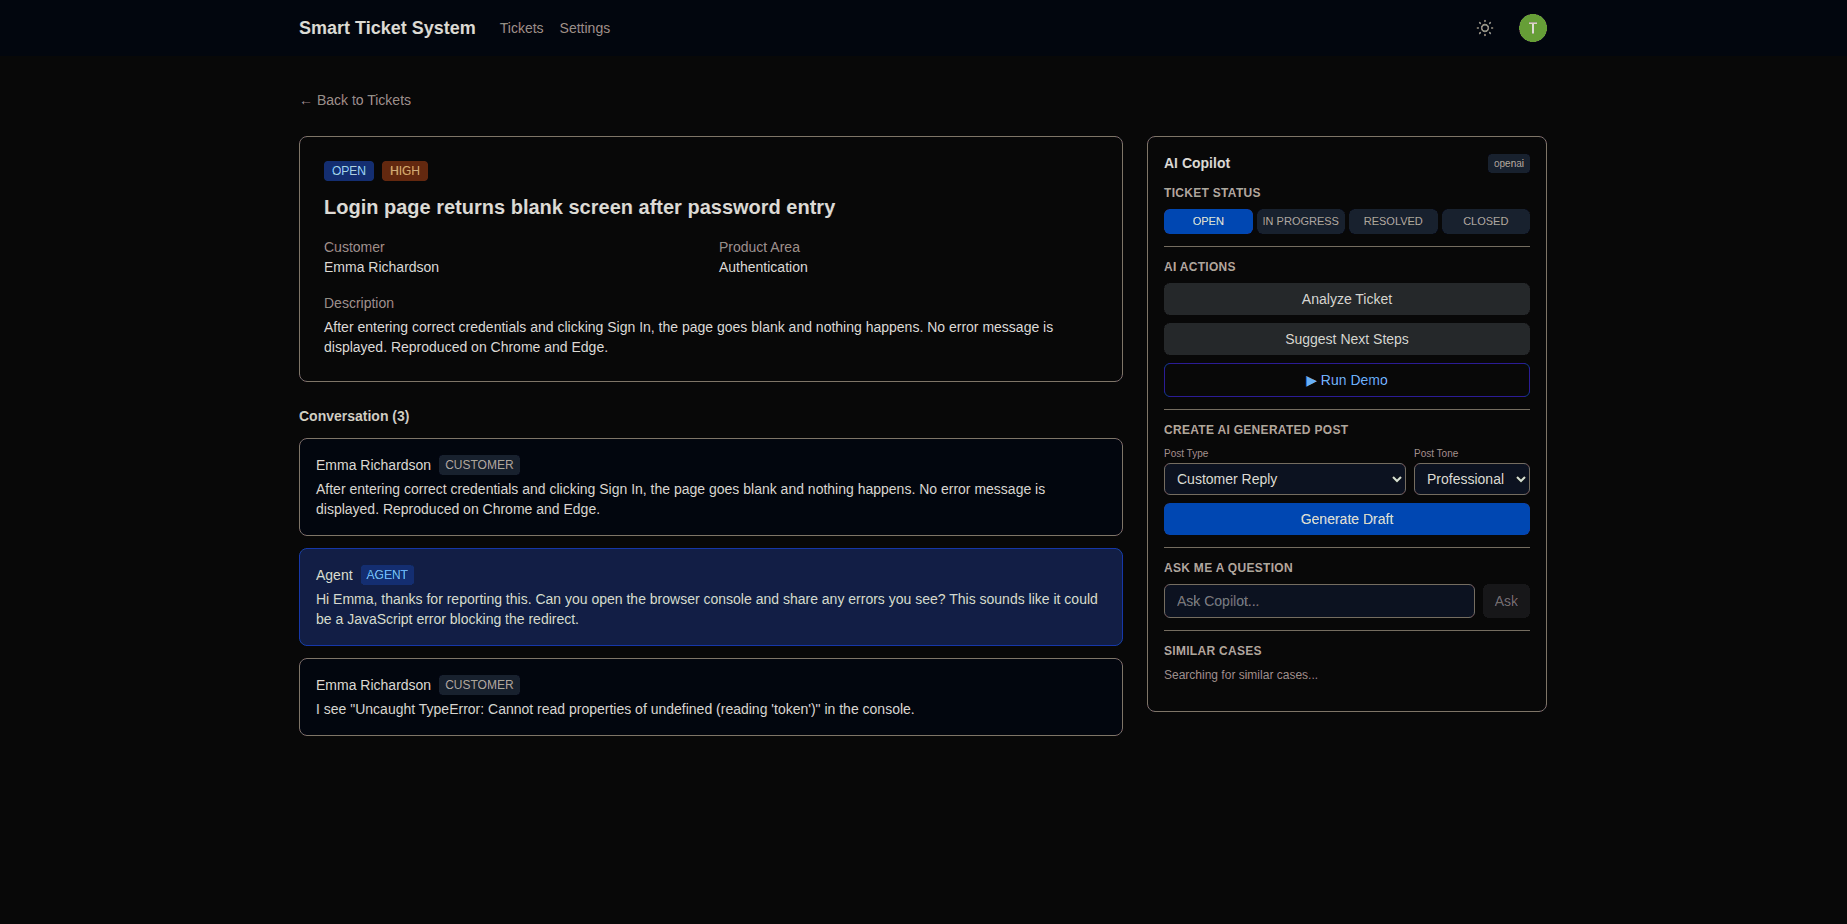Click the AI Copilot panel heading
Viewport: 1847px width, 924px height.
click(x=1197, y=163)
